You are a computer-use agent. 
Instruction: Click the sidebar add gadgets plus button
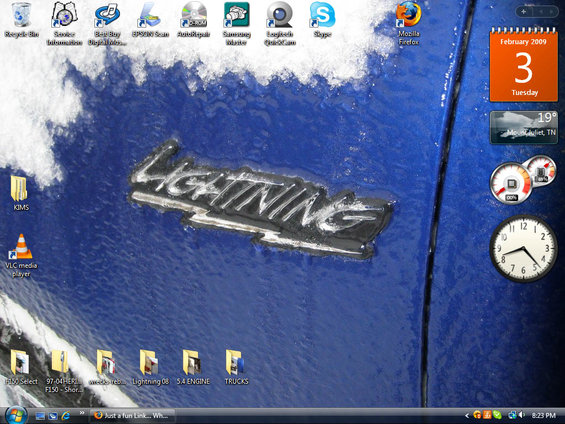pyautogui.click(x=523, y=12)
